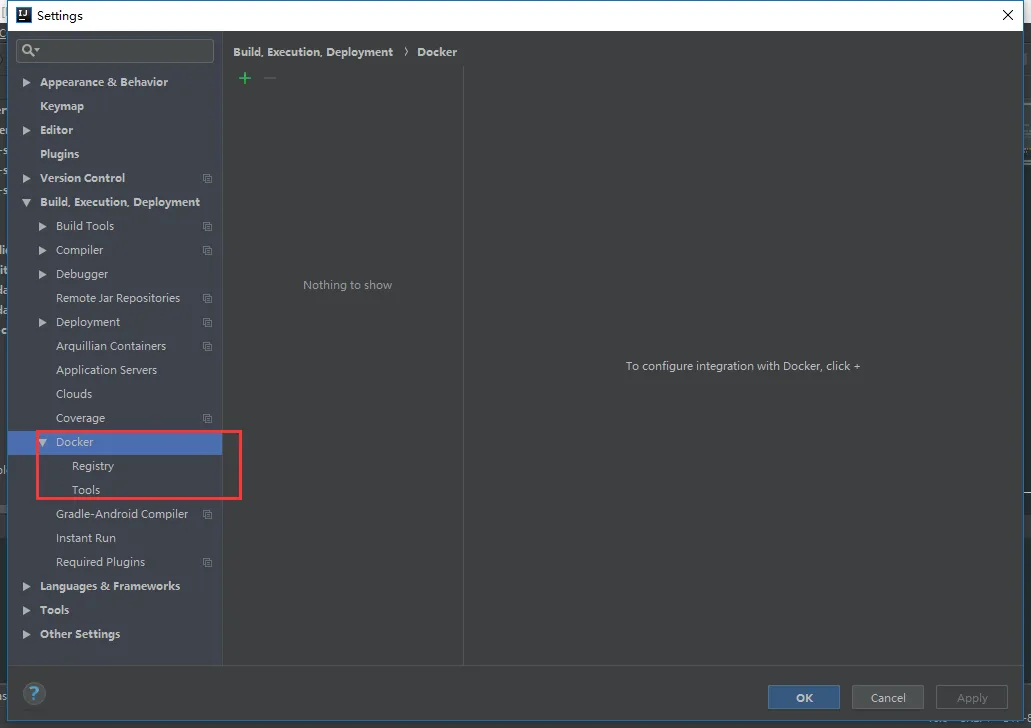
Task: Click the OK button
Action: click(803, 697)
